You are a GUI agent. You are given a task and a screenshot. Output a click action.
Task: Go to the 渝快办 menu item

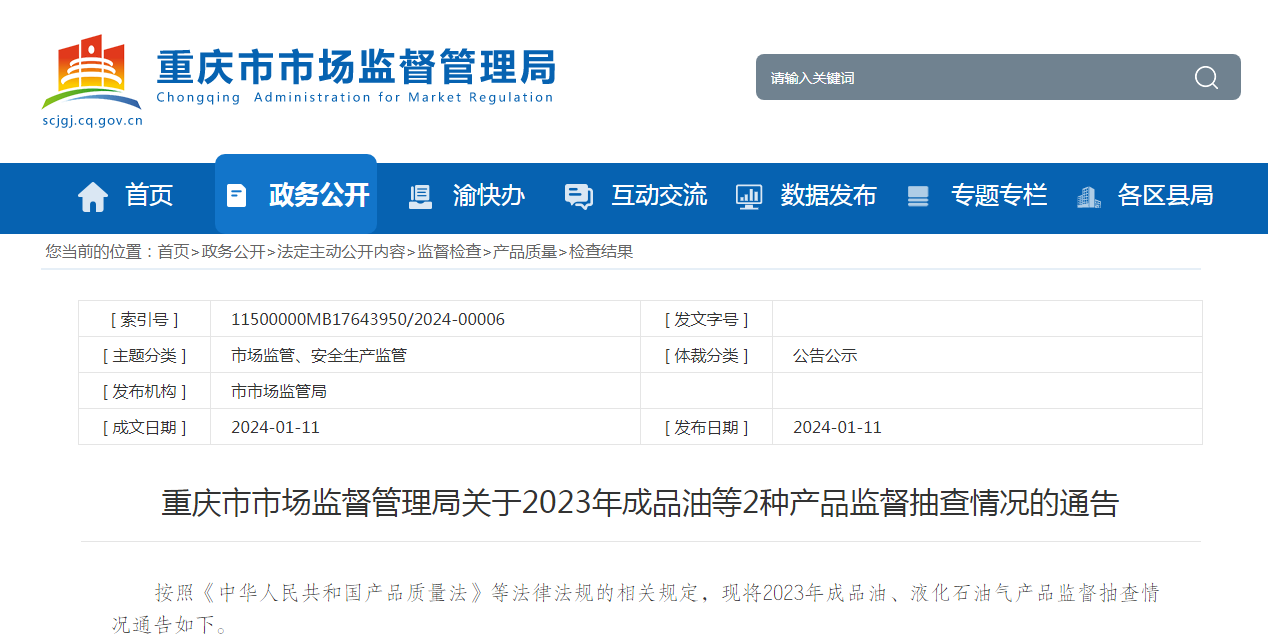(x=489, y=195)
